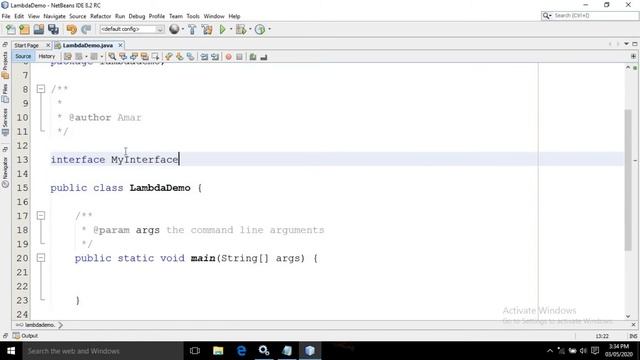This screenshot has width=640, height=360.
Task: Switch to the History view button
Action: [47, 56]
